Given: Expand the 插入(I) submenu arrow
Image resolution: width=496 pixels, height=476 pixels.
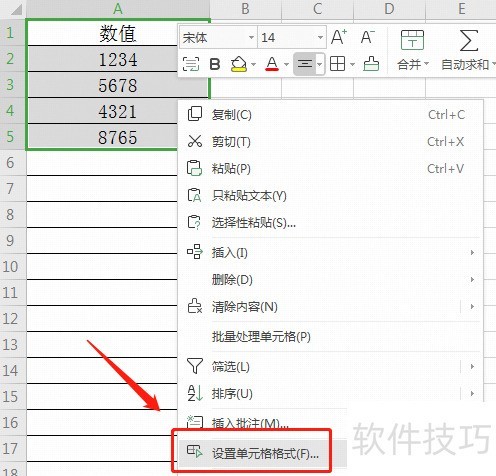Looking at the screenshot, I should point(472,252).
